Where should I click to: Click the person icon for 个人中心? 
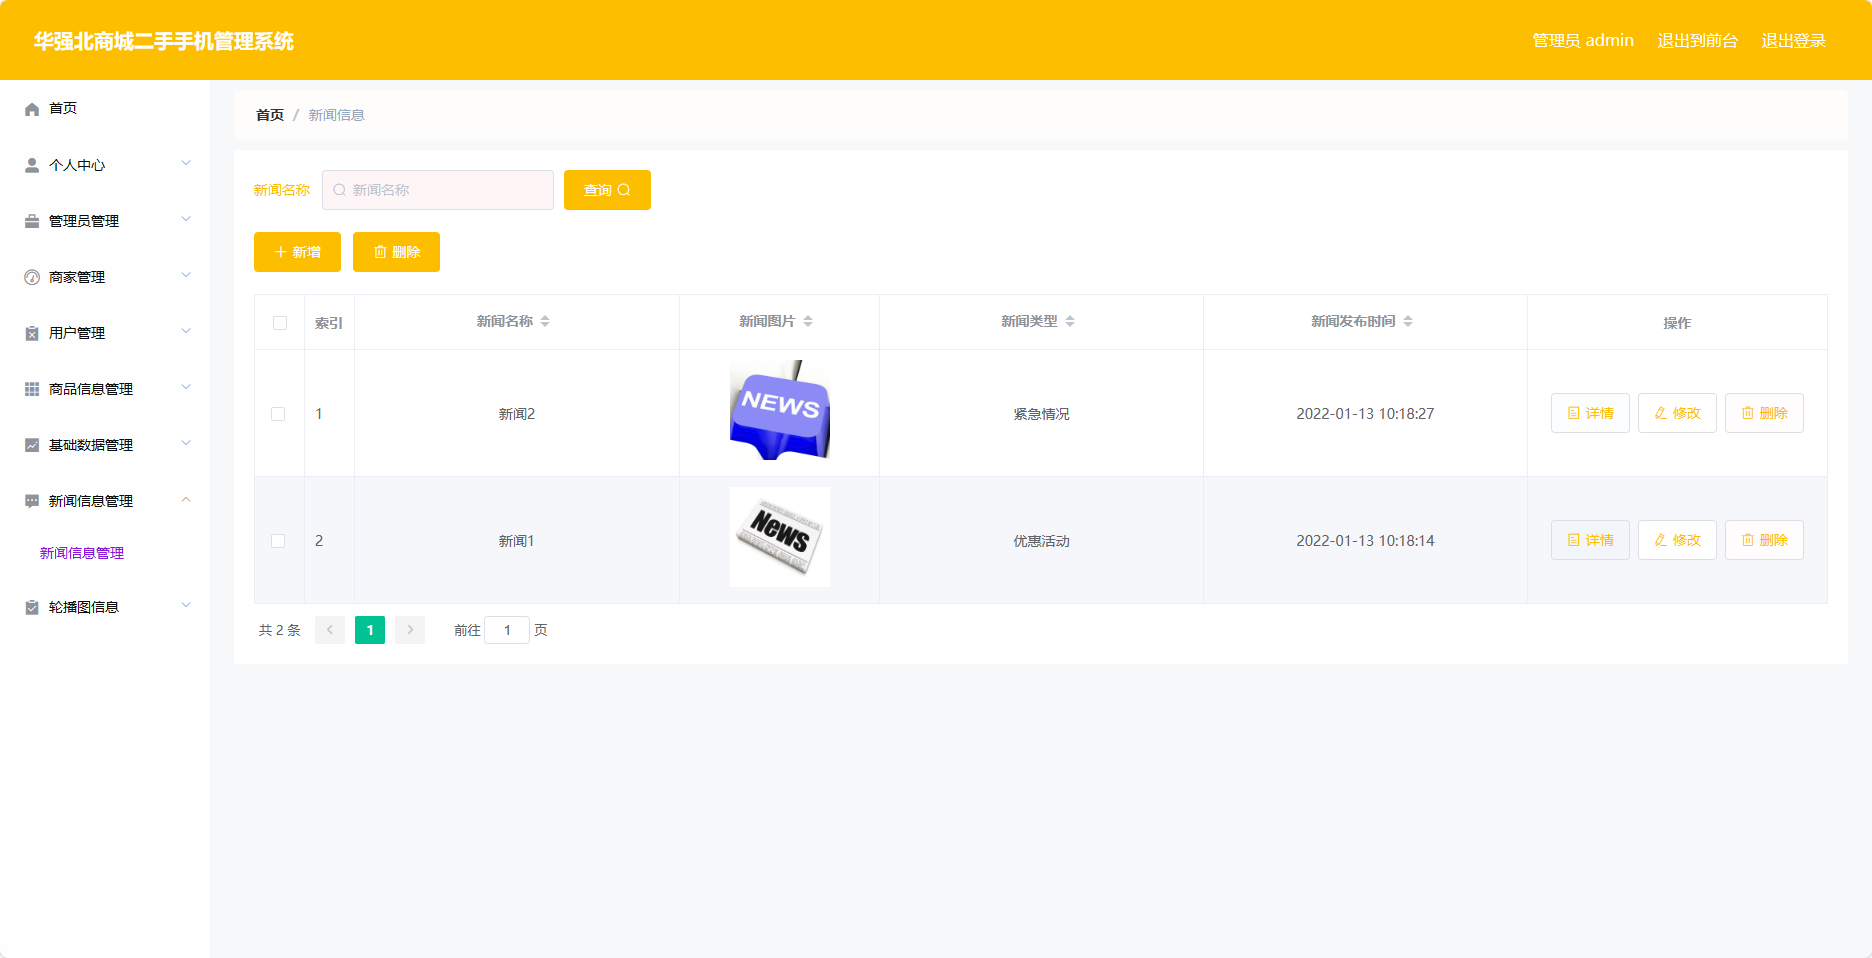[x=32, y=165]
